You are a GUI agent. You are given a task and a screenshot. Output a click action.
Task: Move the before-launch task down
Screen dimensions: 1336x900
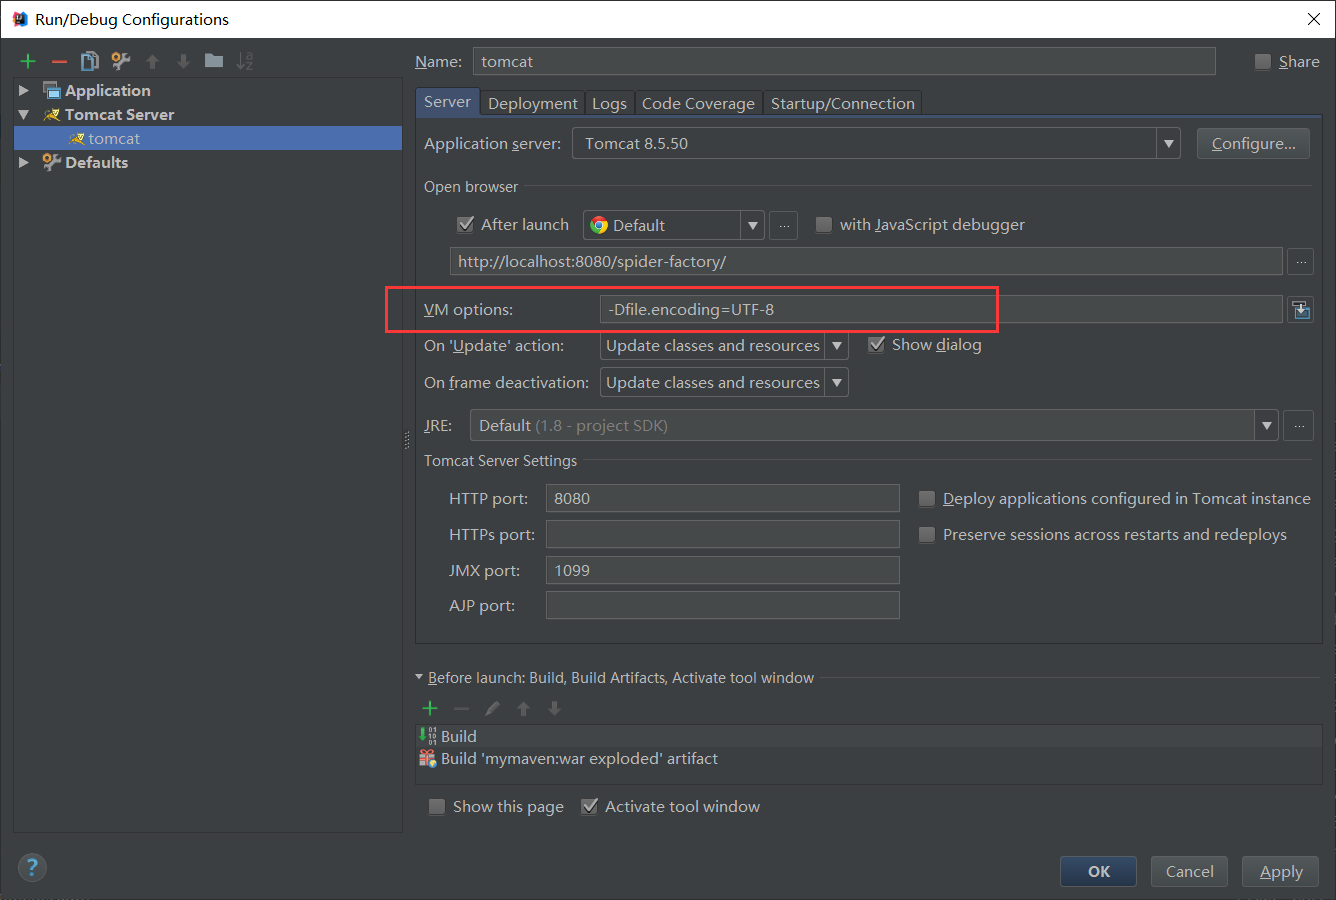[x=554, y=708]
